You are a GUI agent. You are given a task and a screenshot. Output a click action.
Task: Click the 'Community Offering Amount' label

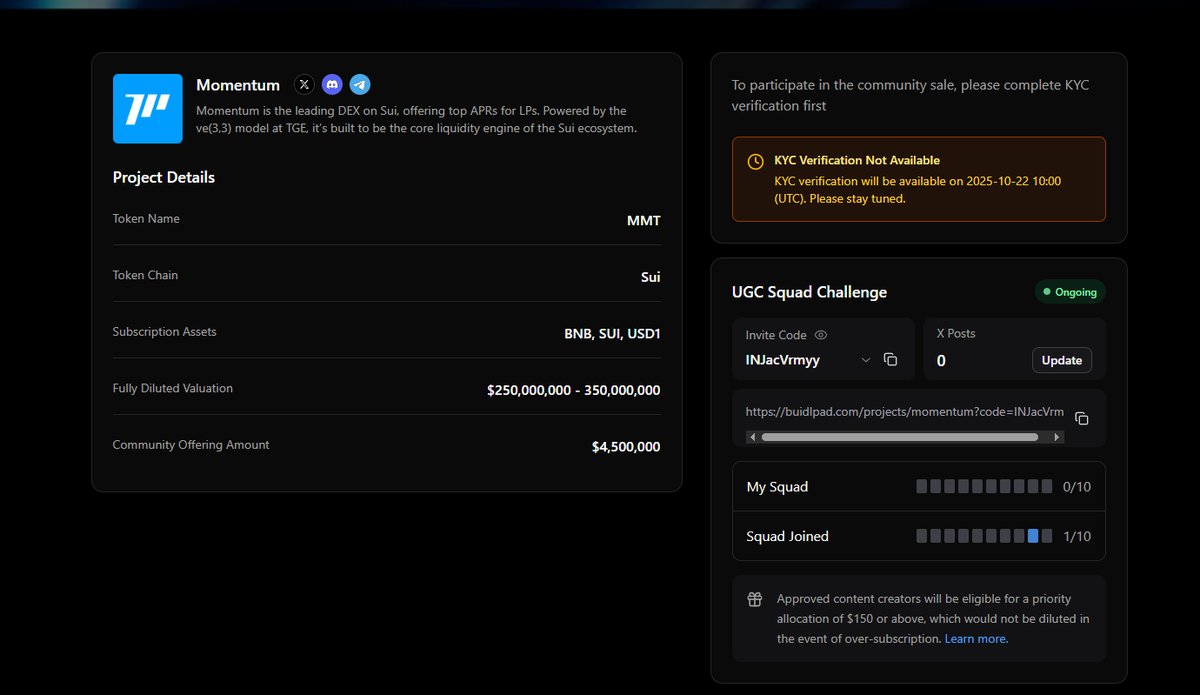(191, 445)
